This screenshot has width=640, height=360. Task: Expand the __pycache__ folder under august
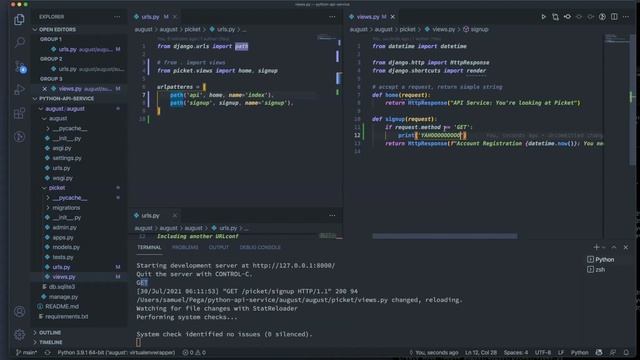67,129
